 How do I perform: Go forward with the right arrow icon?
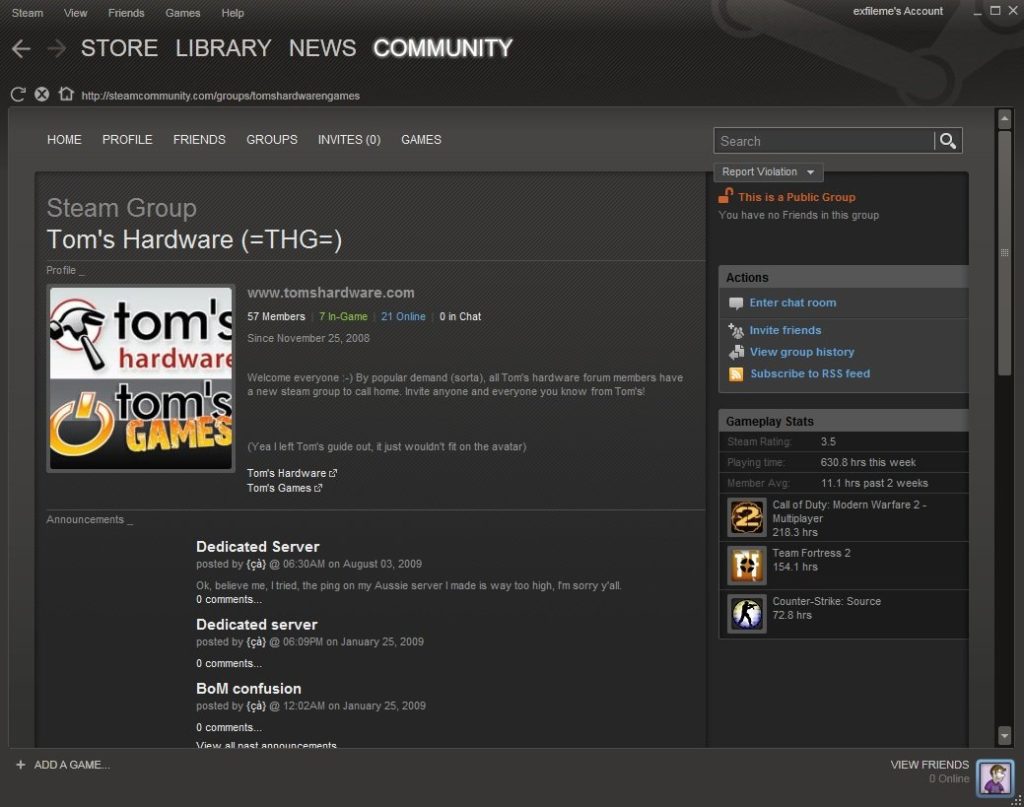pyautogui.click(x=57, y=48)
